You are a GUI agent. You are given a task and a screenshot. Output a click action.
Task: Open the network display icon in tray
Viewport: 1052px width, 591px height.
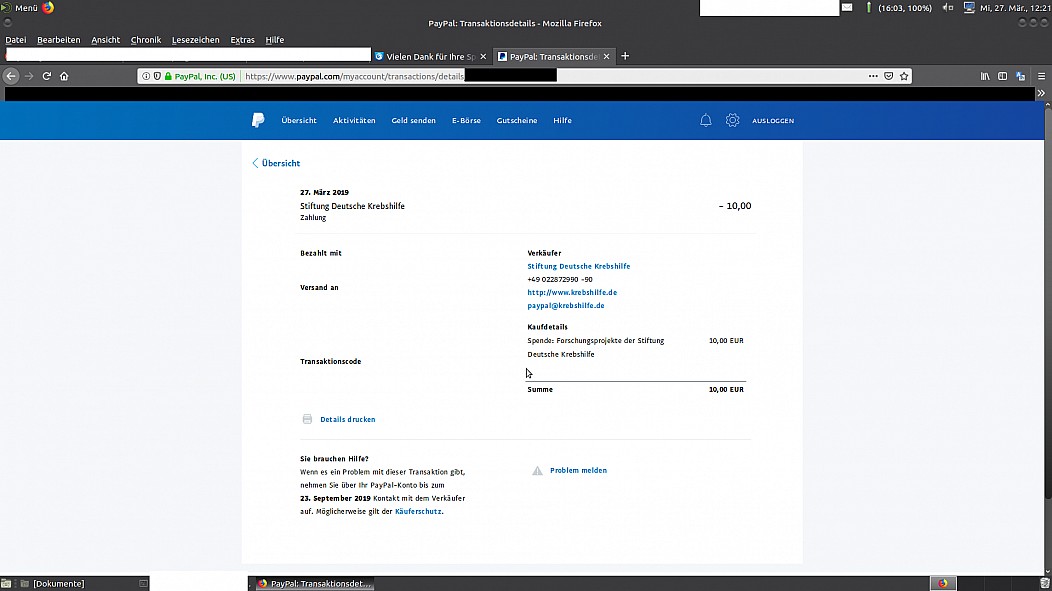click(969, 7)
